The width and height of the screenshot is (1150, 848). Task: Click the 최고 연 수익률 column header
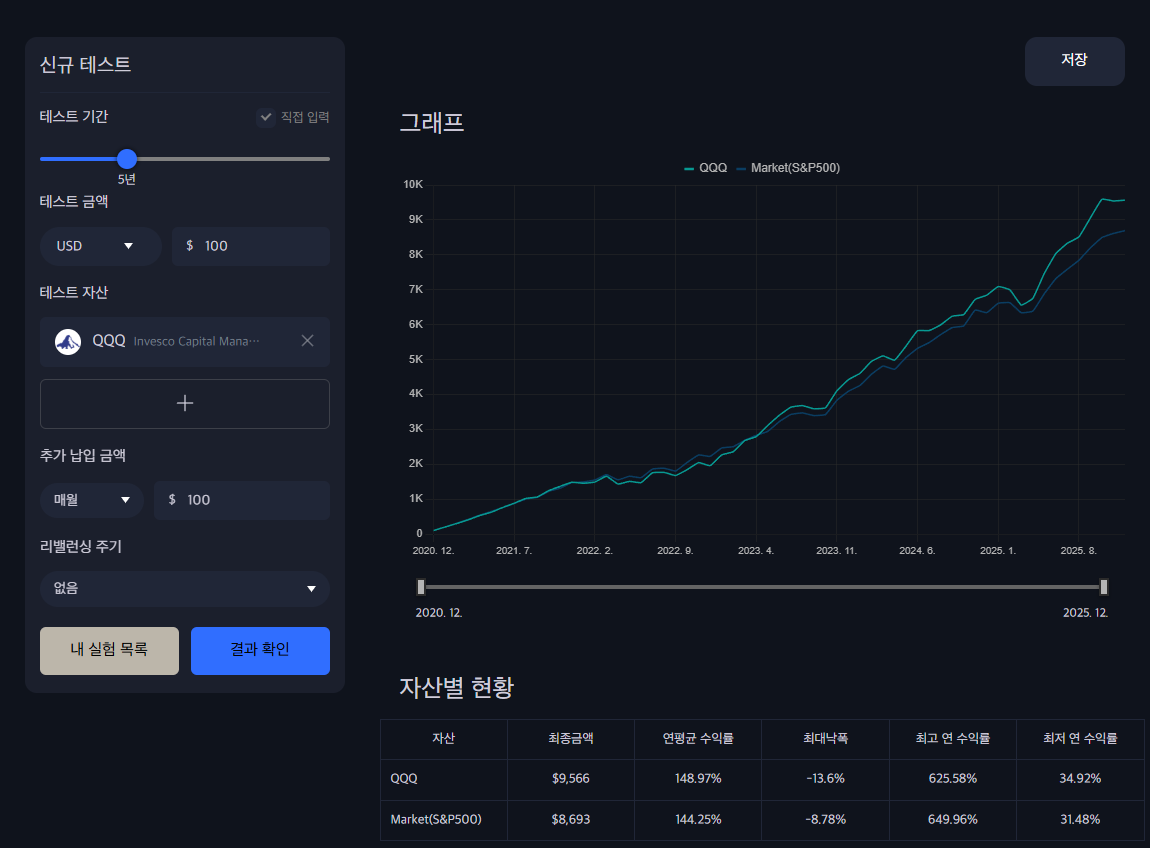coord(953,739)
